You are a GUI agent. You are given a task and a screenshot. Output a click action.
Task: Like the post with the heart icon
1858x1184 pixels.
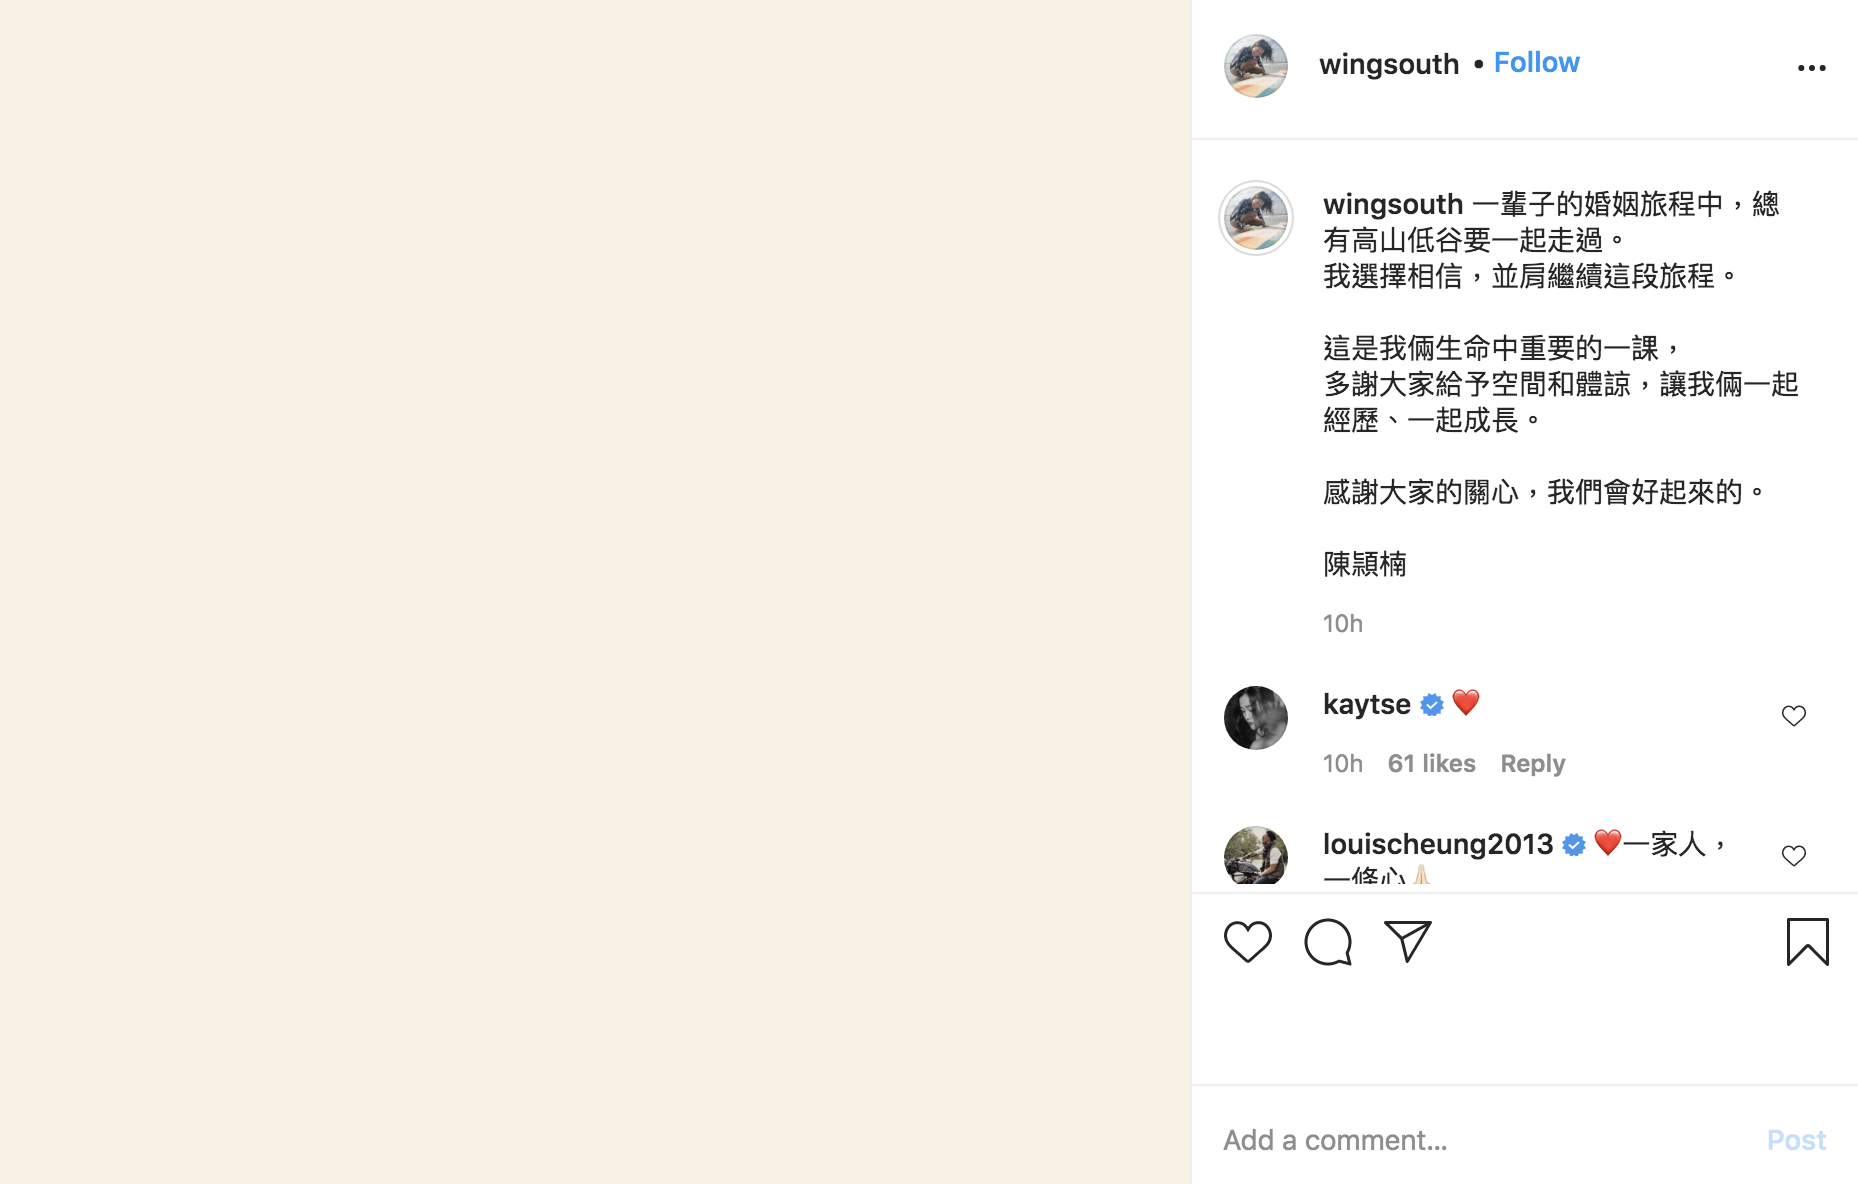point(1247,942)
